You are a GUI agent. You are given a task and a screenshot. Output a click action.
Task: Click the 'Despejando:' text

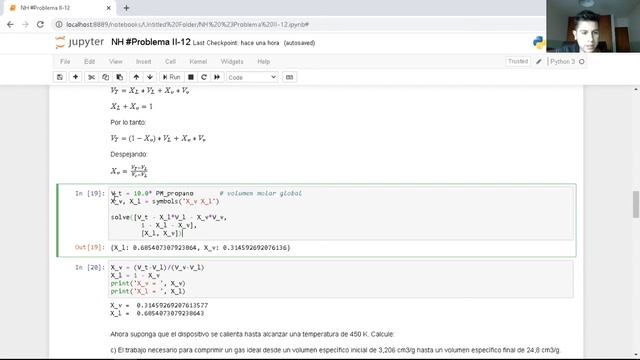pos(129,154)
